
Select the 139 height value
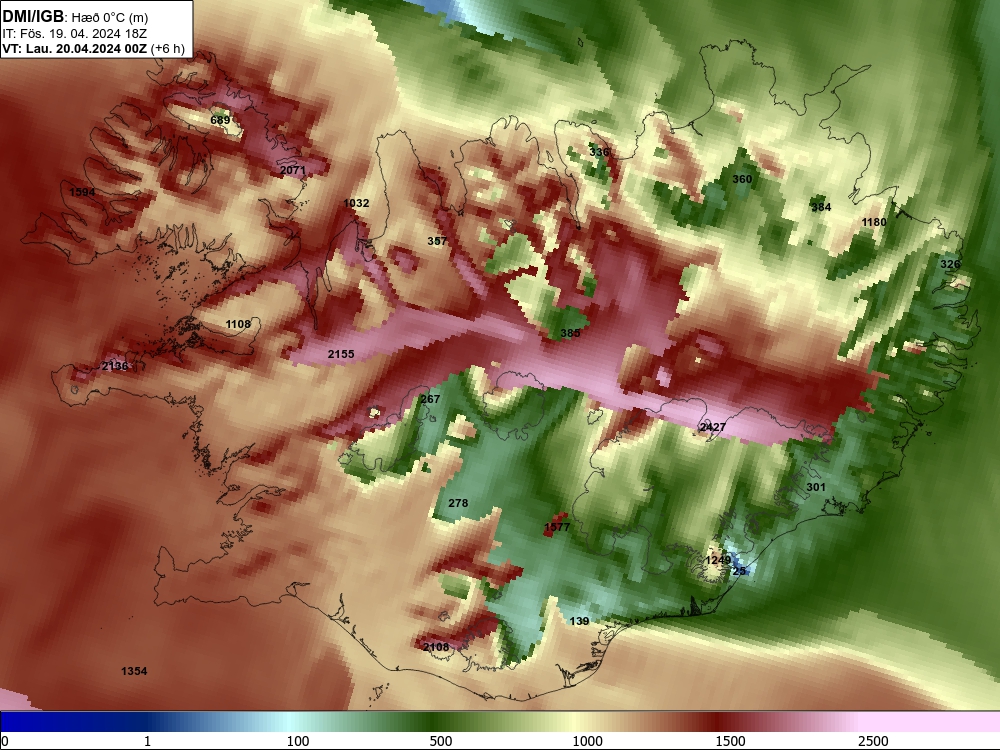579,621
